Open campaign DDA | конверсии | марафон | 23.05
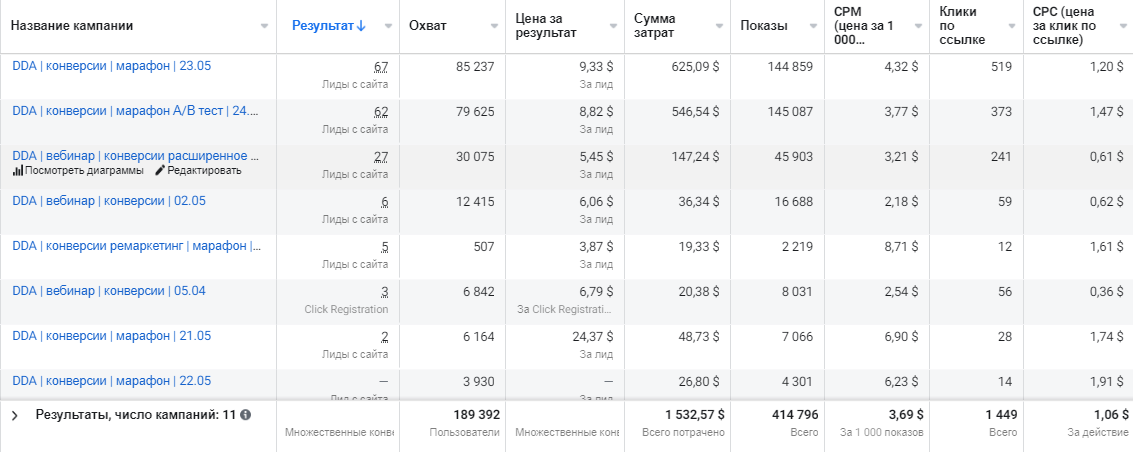 pyautogui.click(x=112, y=66)
